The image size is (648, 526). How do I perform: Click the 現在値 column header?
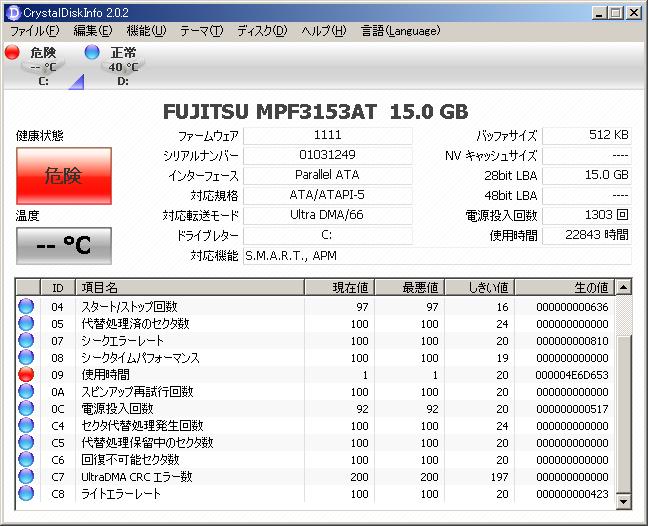click(x=339, y=287)
